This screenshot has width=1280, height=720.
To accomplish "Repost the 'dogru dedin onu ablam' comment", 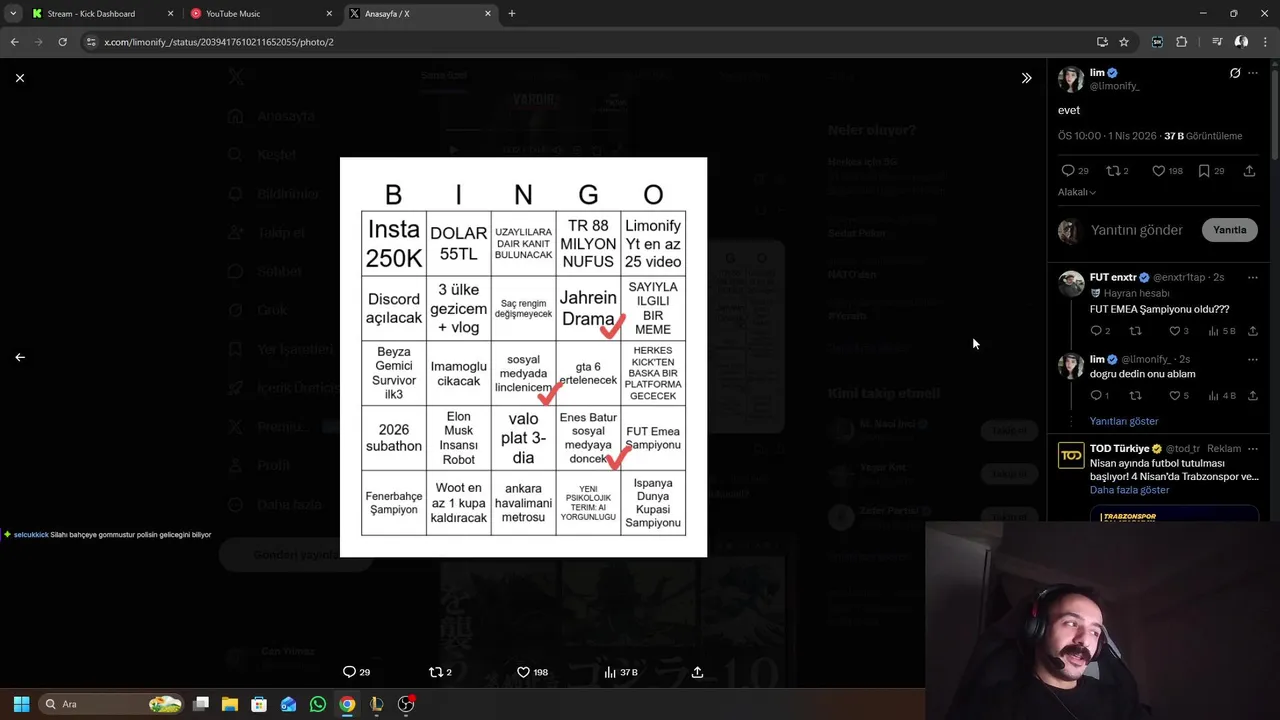I will (x=1135, y=396).
